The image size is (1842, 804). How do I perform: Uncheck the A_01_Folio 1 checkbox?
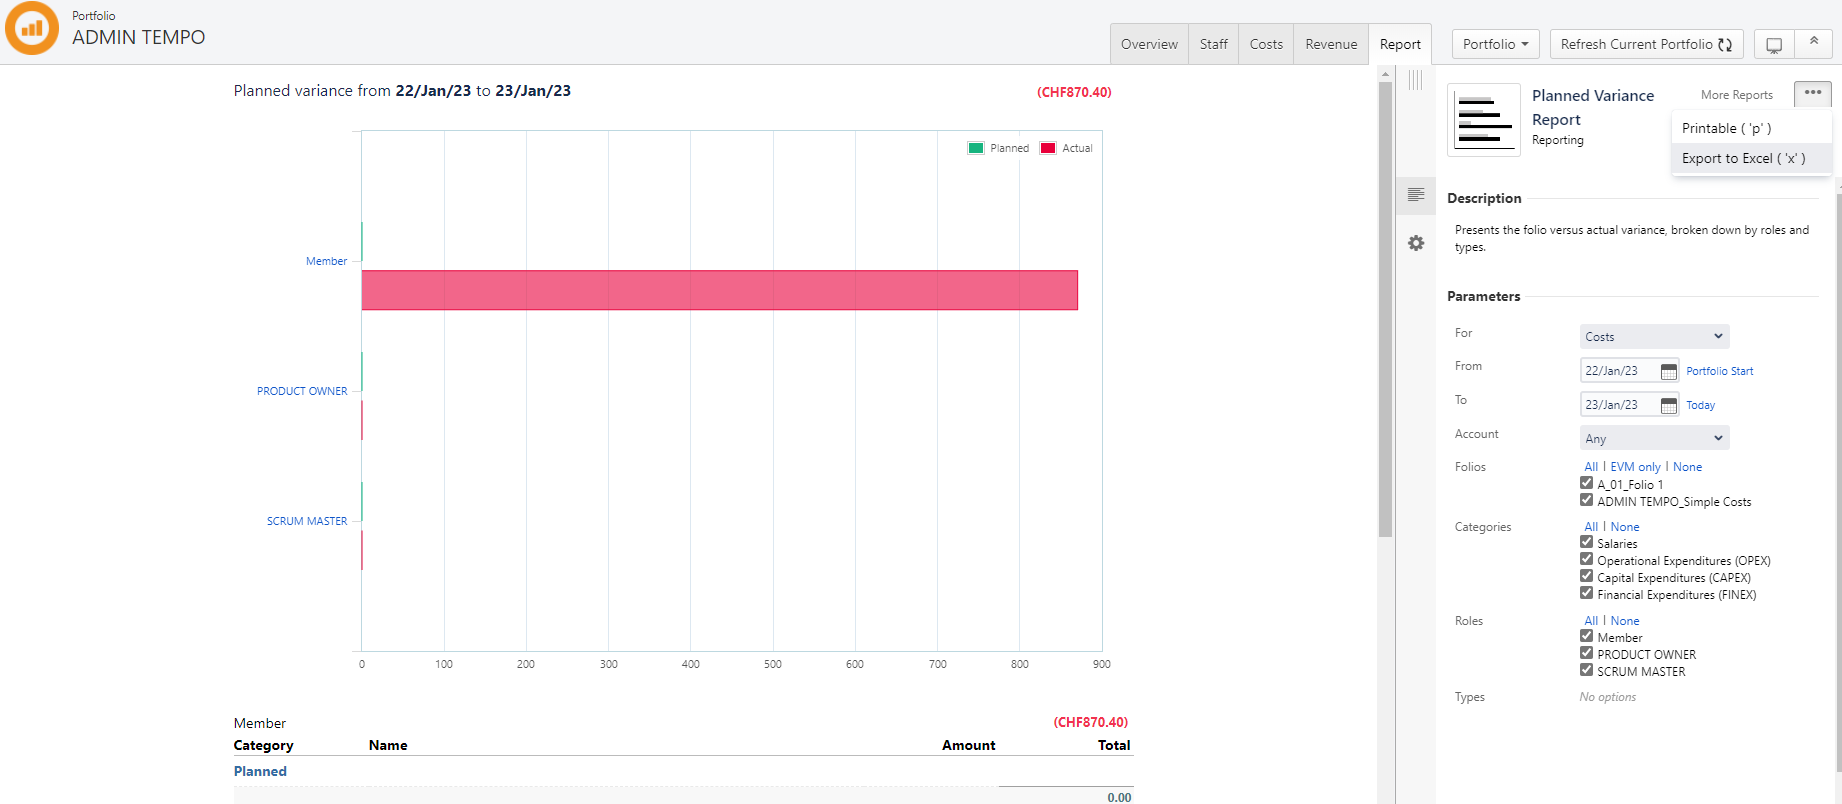point(1586,484)
